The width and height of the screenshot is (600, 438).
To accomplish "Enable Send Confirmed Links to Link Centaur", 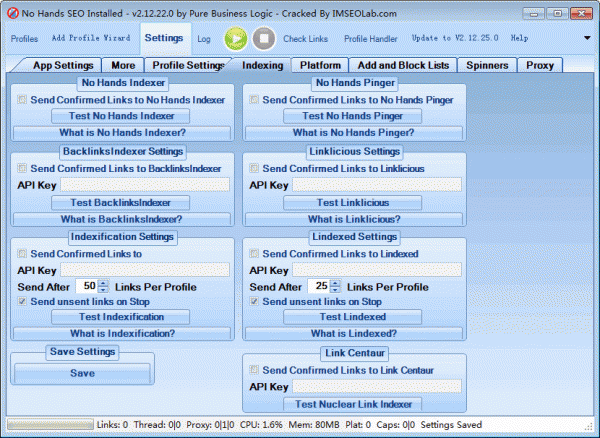I will [254, 370].
